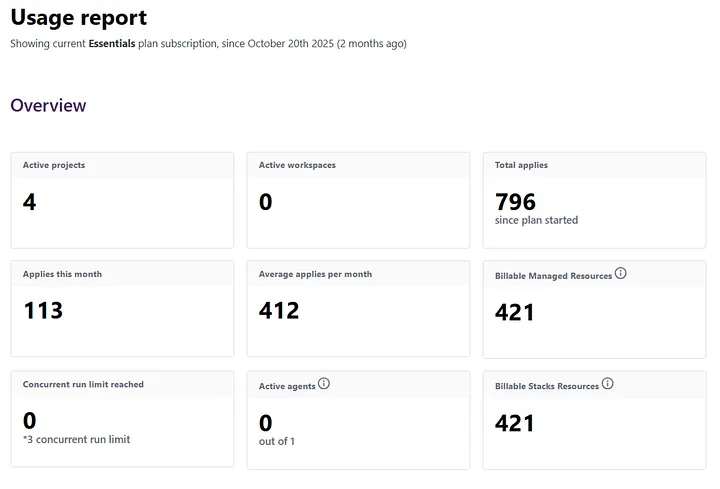720x489 pixels.
Task: Select the 412 average applies value
Action: pyautogui.click(x=279, y=310)
